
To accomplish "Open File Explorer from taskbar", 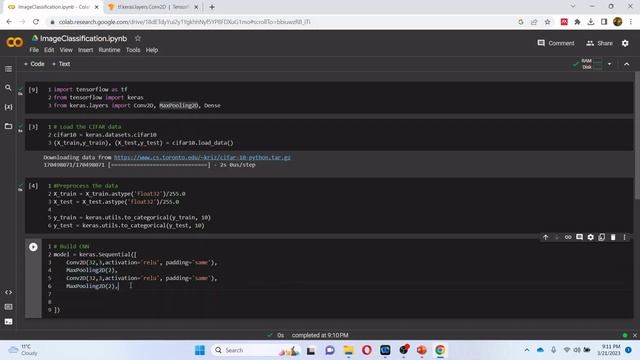I will [349, 350].
